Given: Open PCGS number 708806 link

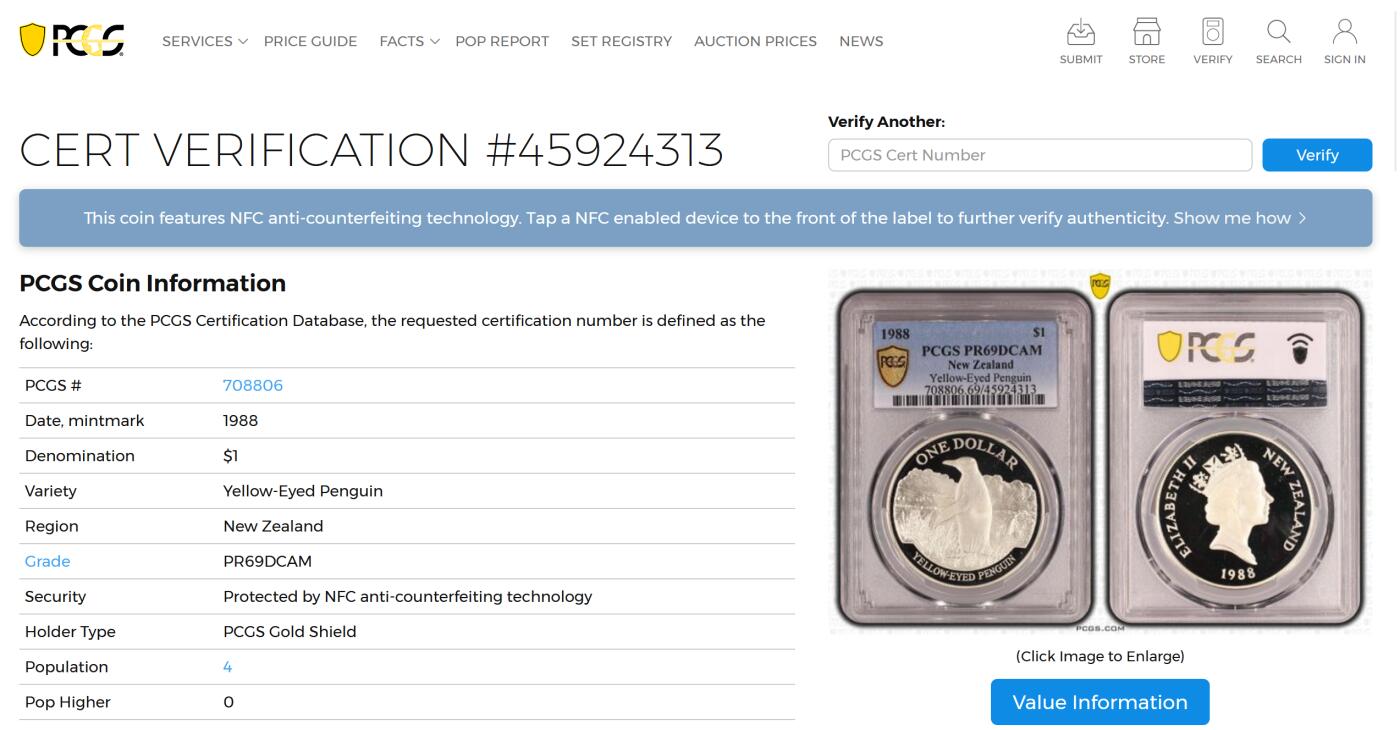Looking at the screenshot, I should click(x=253, y=385).
